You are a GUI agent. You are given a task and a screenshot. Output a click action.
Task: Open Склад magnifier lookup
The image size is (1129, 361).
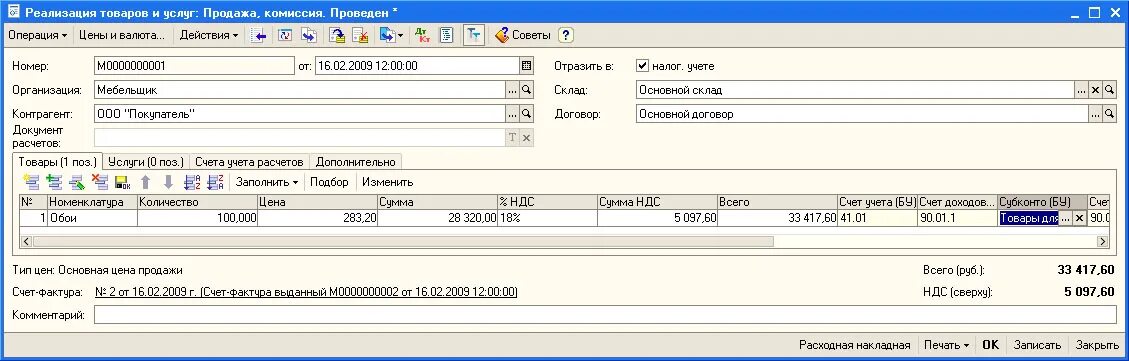tap(1110, 90)
